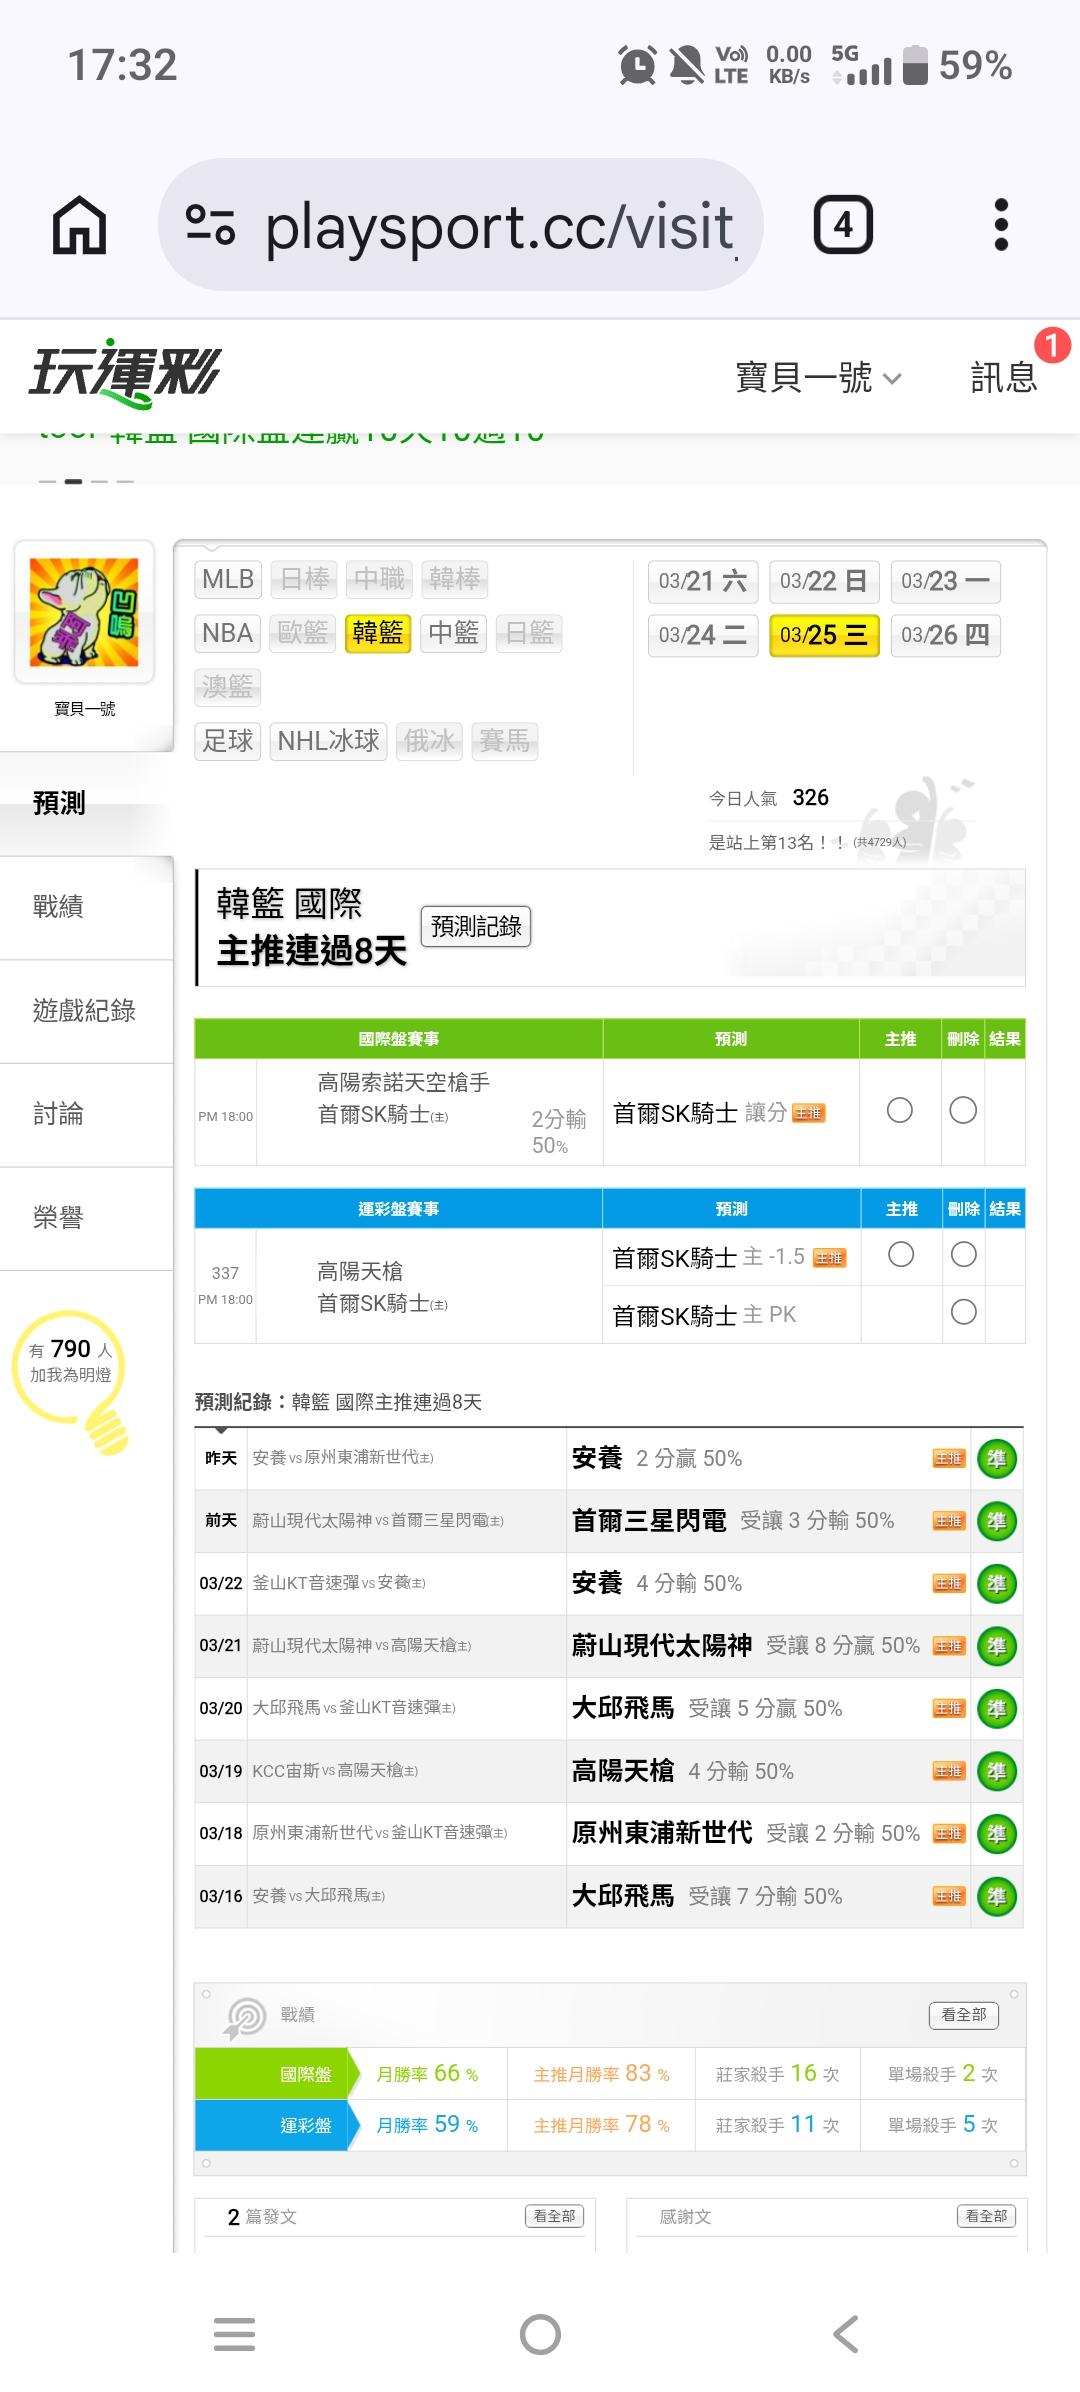The height and width of the screenshot is (2392, 1080).
Task: Select 主推 radio for 首爾SK騎士 讓分
Action: click(x=900, y=1110)
